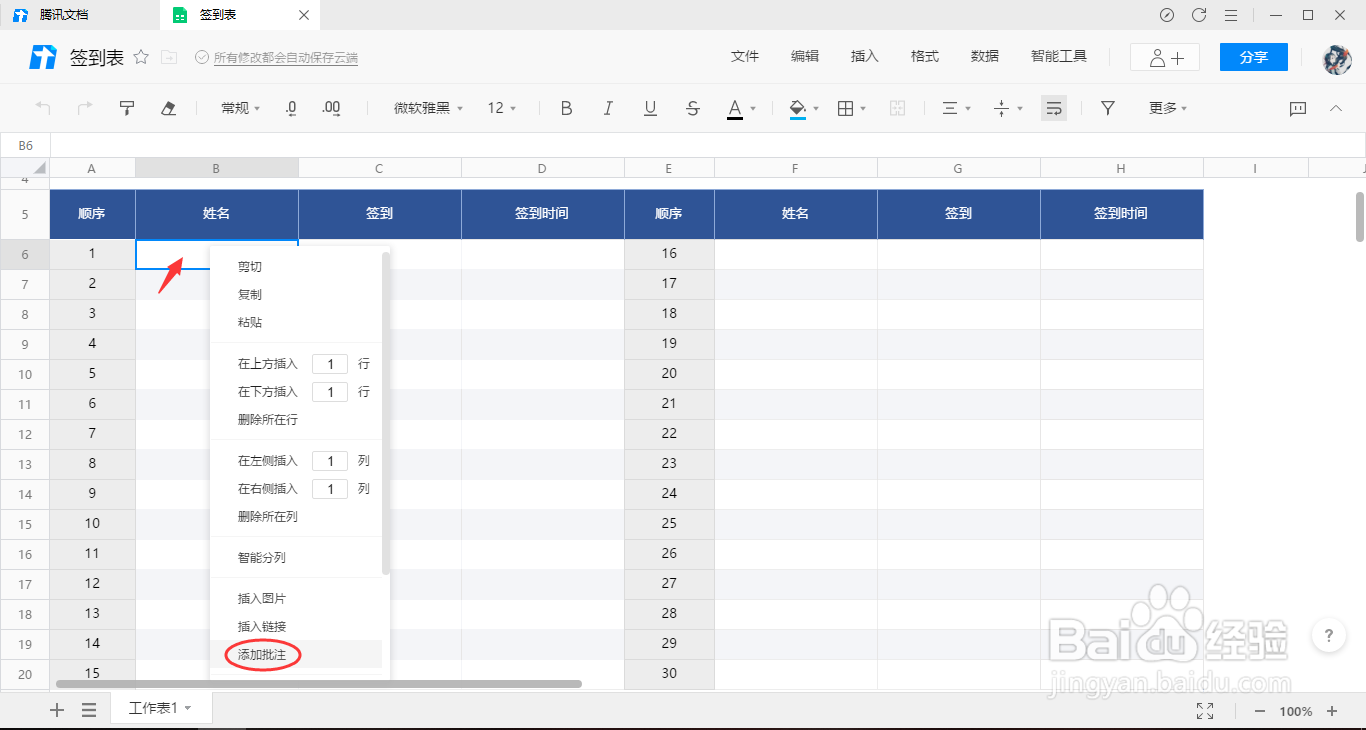Click the fill color bucket icon
Image resolution: width=1366 pixels, height=730 pixels.
click(x=798, y=108)
